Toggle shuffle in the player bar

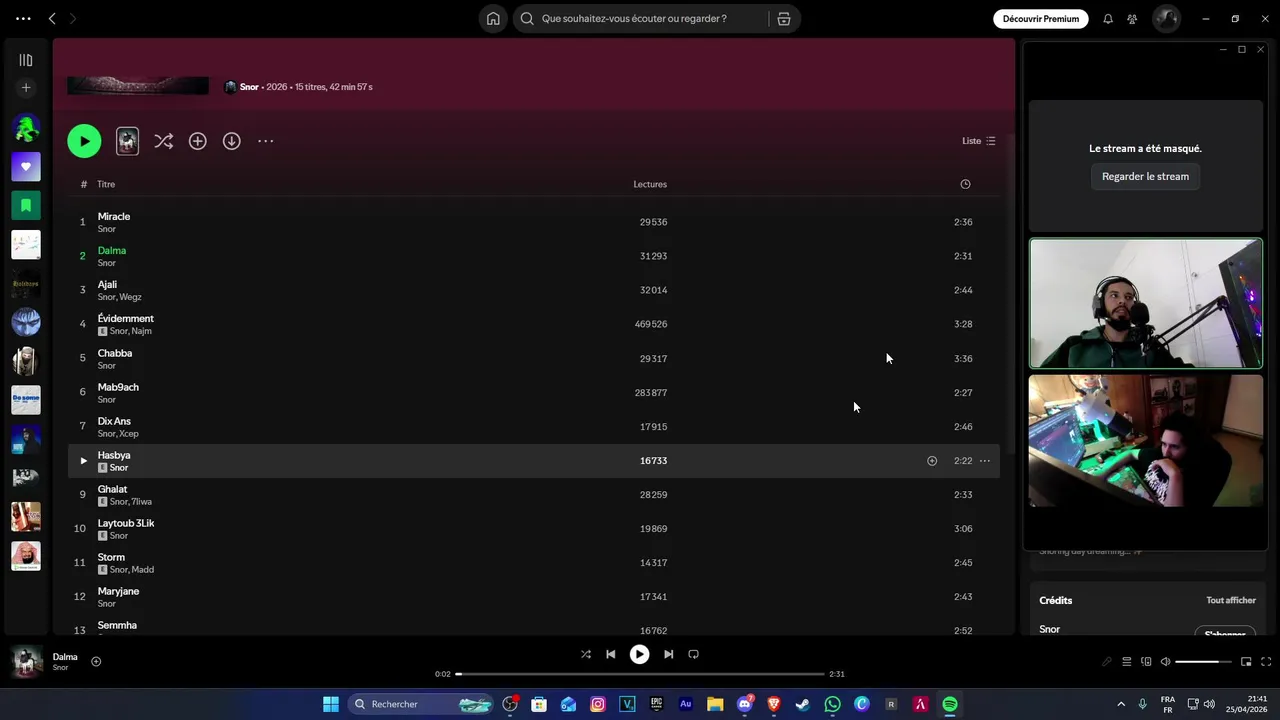point(586,654)
